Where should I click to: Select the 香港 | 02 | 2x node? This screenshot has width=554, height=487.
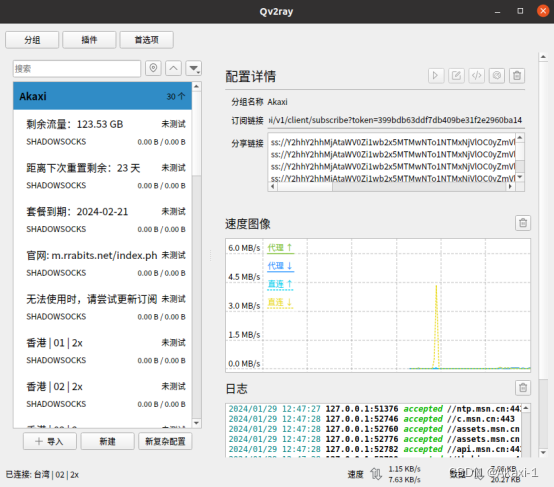click(102, 395)
